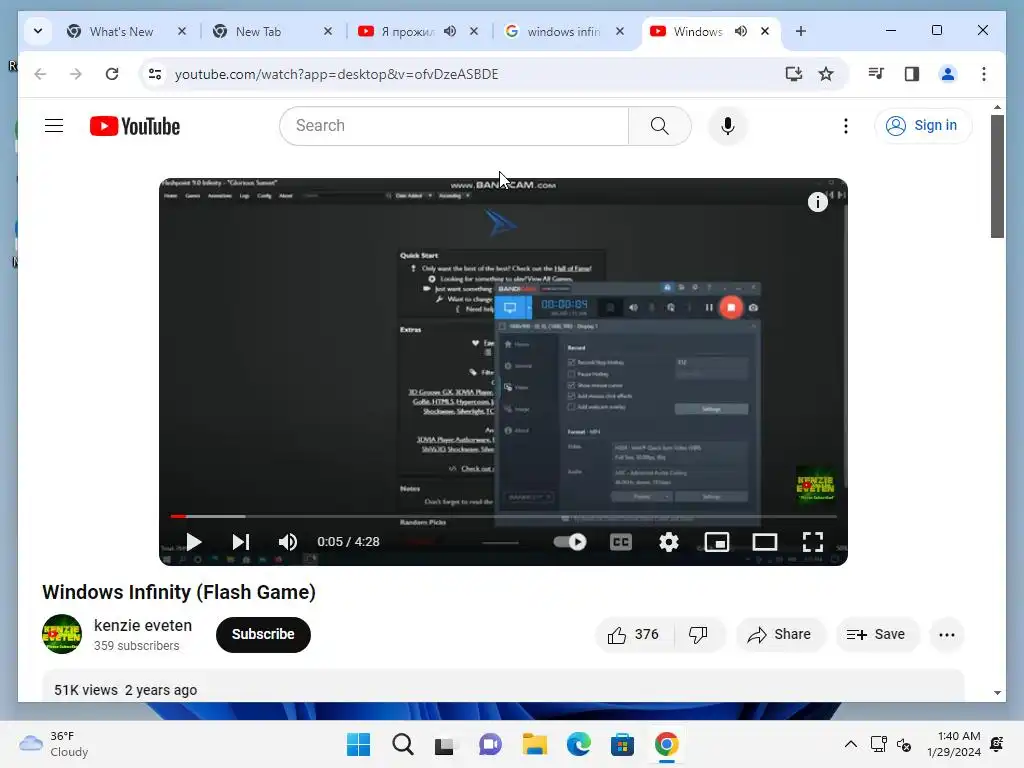Open File Explorer from taskbar
Viewport: 1024px width, 768px height.
(535, 744)
